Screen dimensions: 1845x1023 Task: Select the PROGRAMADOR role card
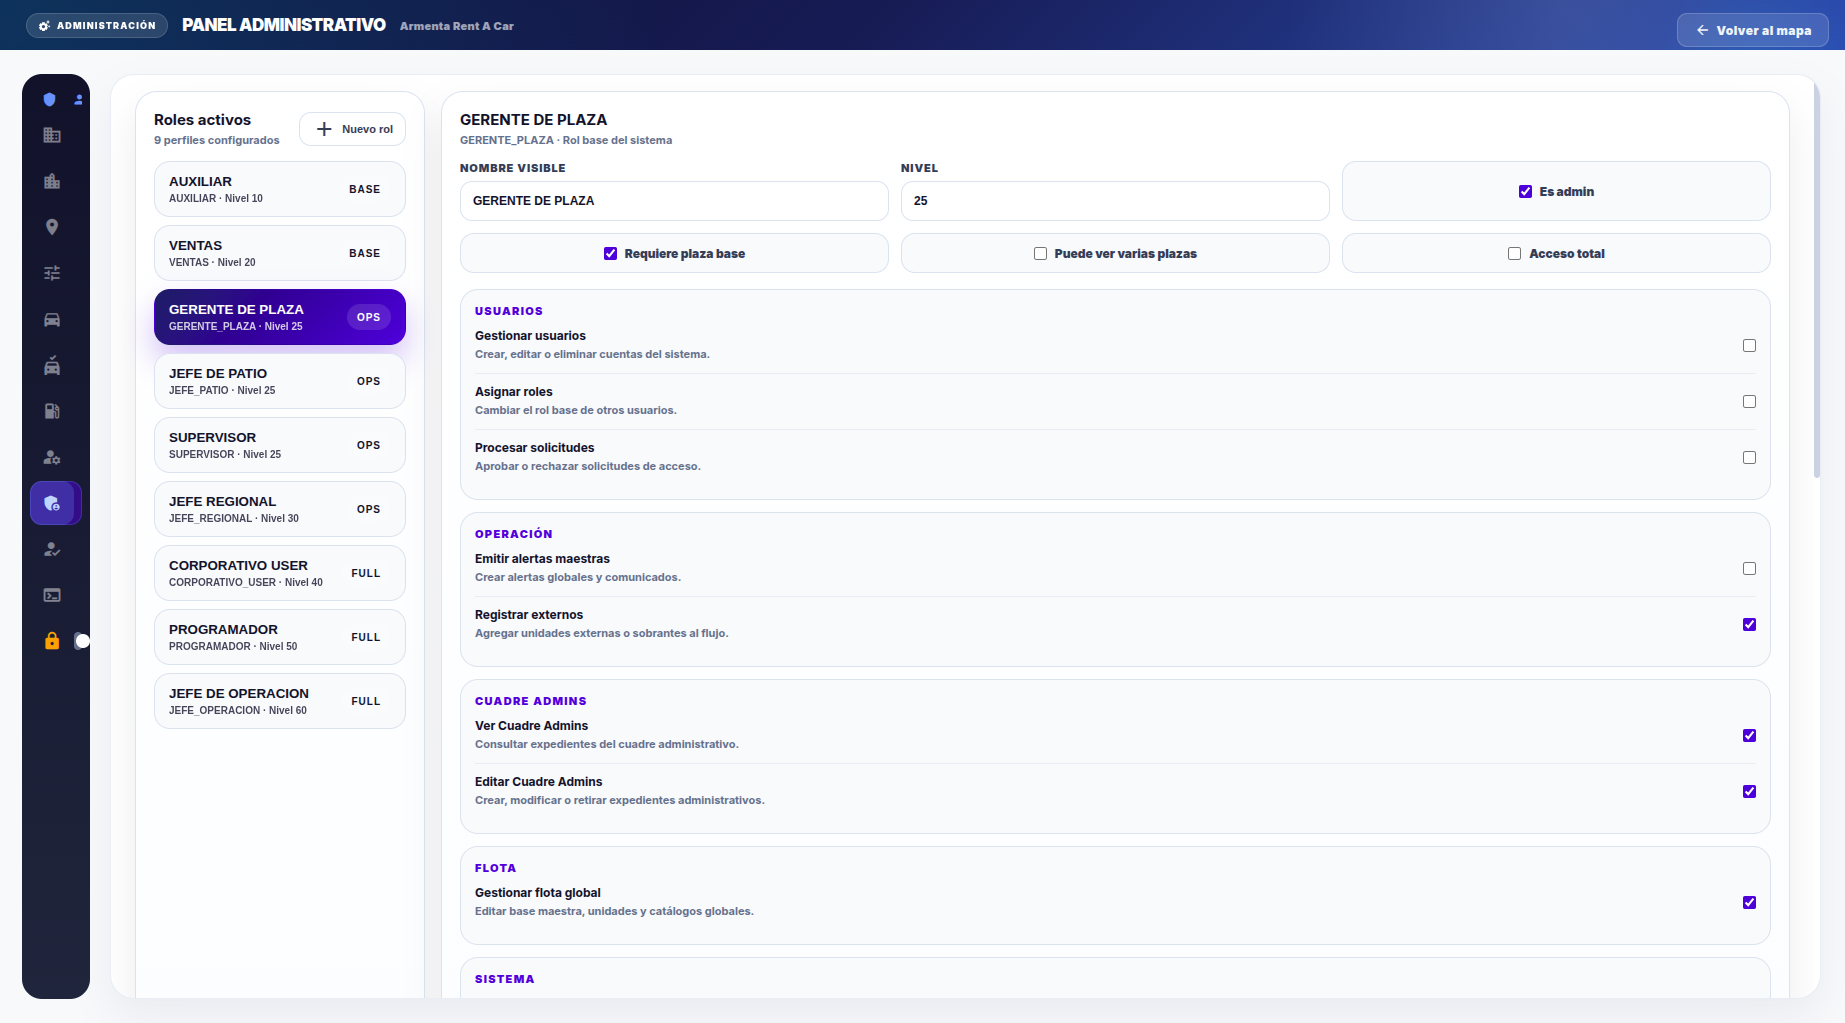point(280,637)
